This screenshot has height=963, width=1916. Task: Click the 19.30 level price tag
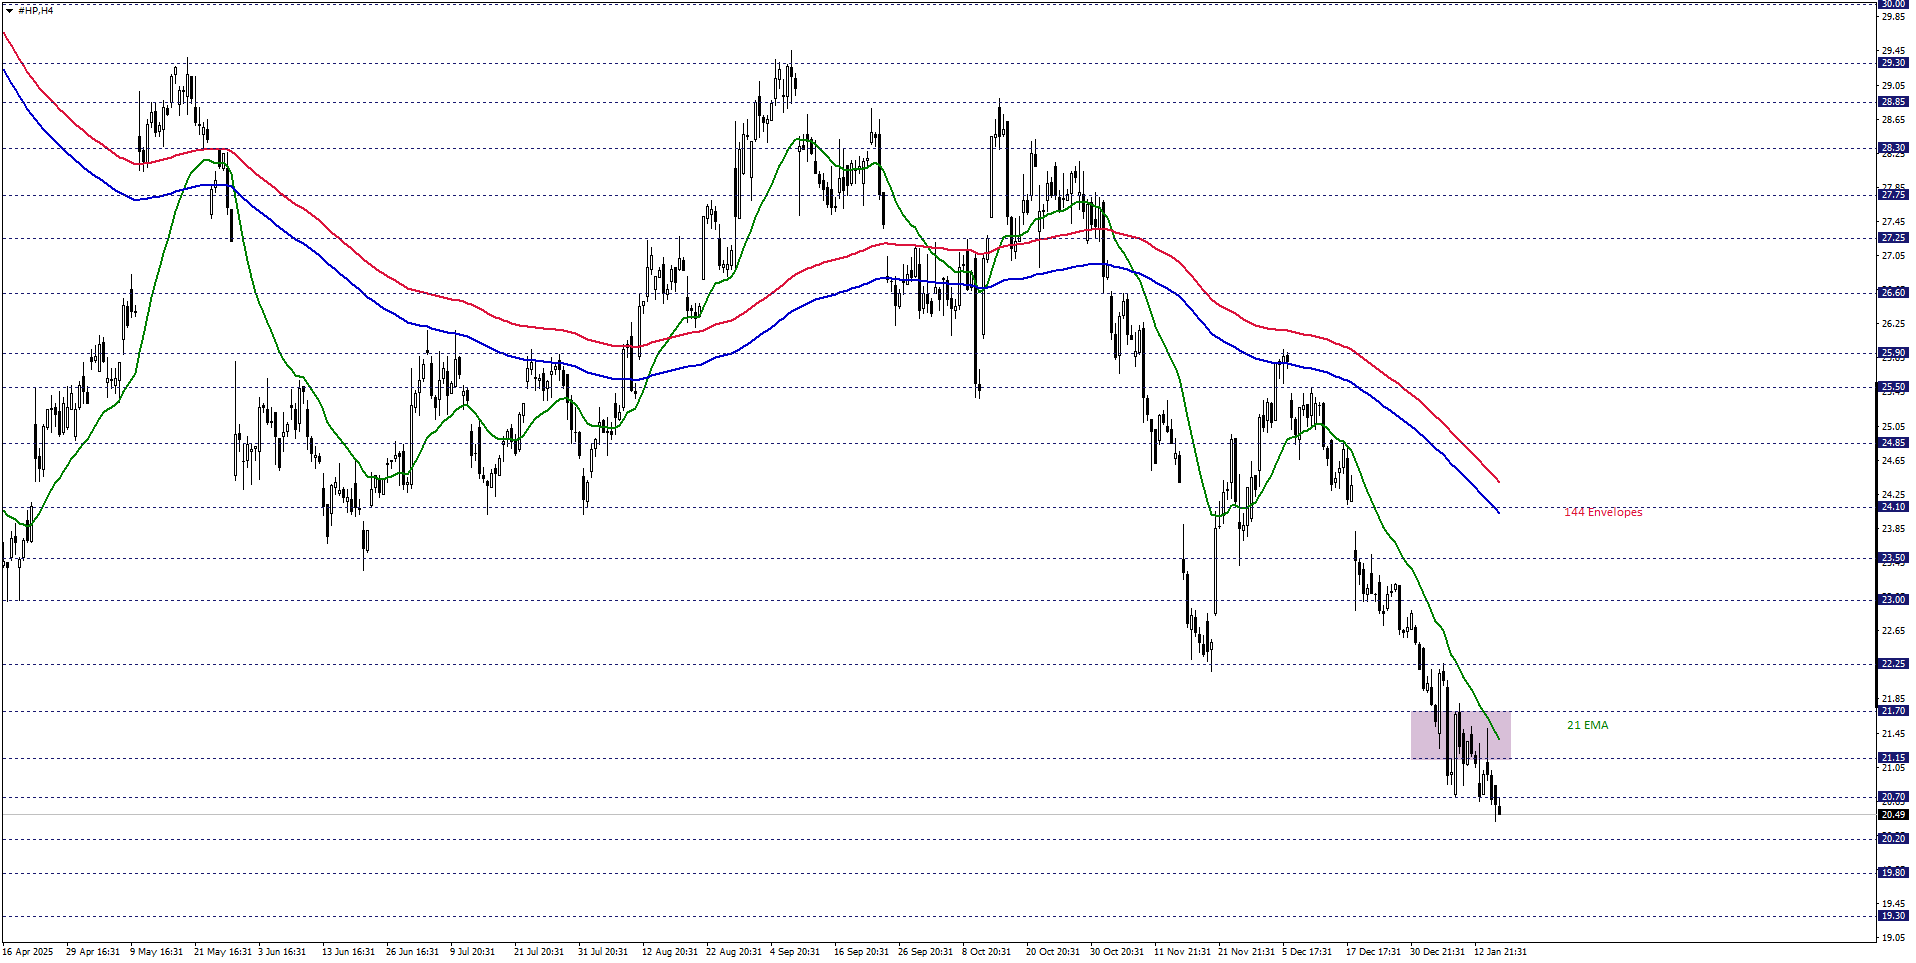coord(1892,916)
